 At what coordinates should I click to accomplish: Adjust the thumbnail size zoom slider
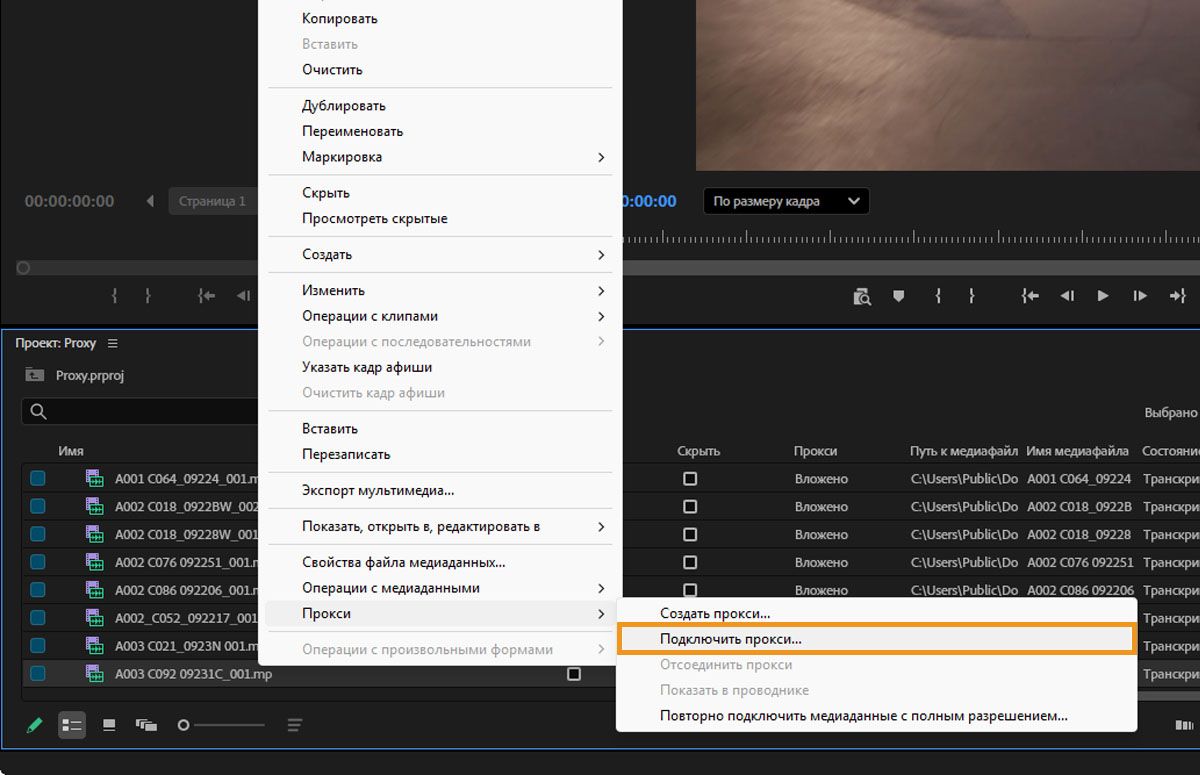coord(184,725)
